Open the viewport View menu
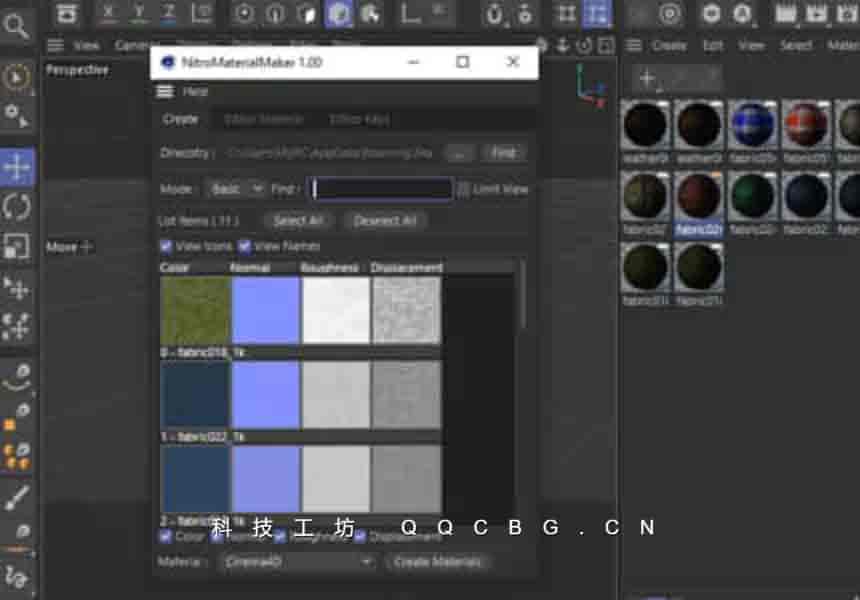 [x=87, y=45]
